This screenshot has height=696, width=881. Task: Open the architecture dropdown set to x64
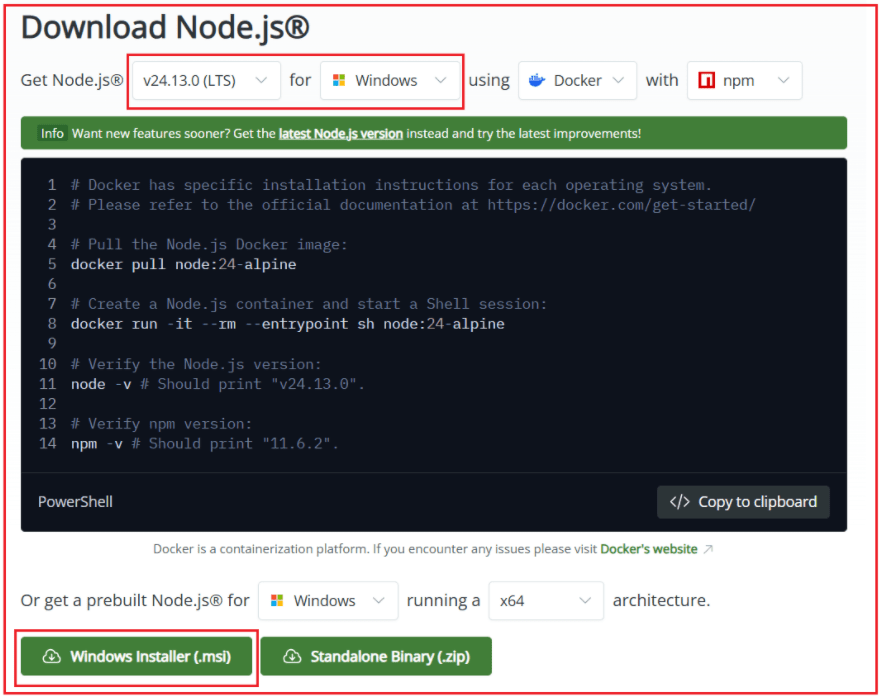[545, 601]
